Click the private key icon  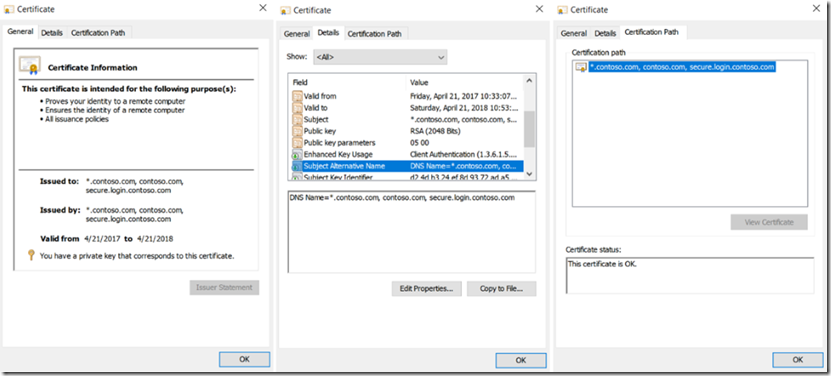(31, 256)
